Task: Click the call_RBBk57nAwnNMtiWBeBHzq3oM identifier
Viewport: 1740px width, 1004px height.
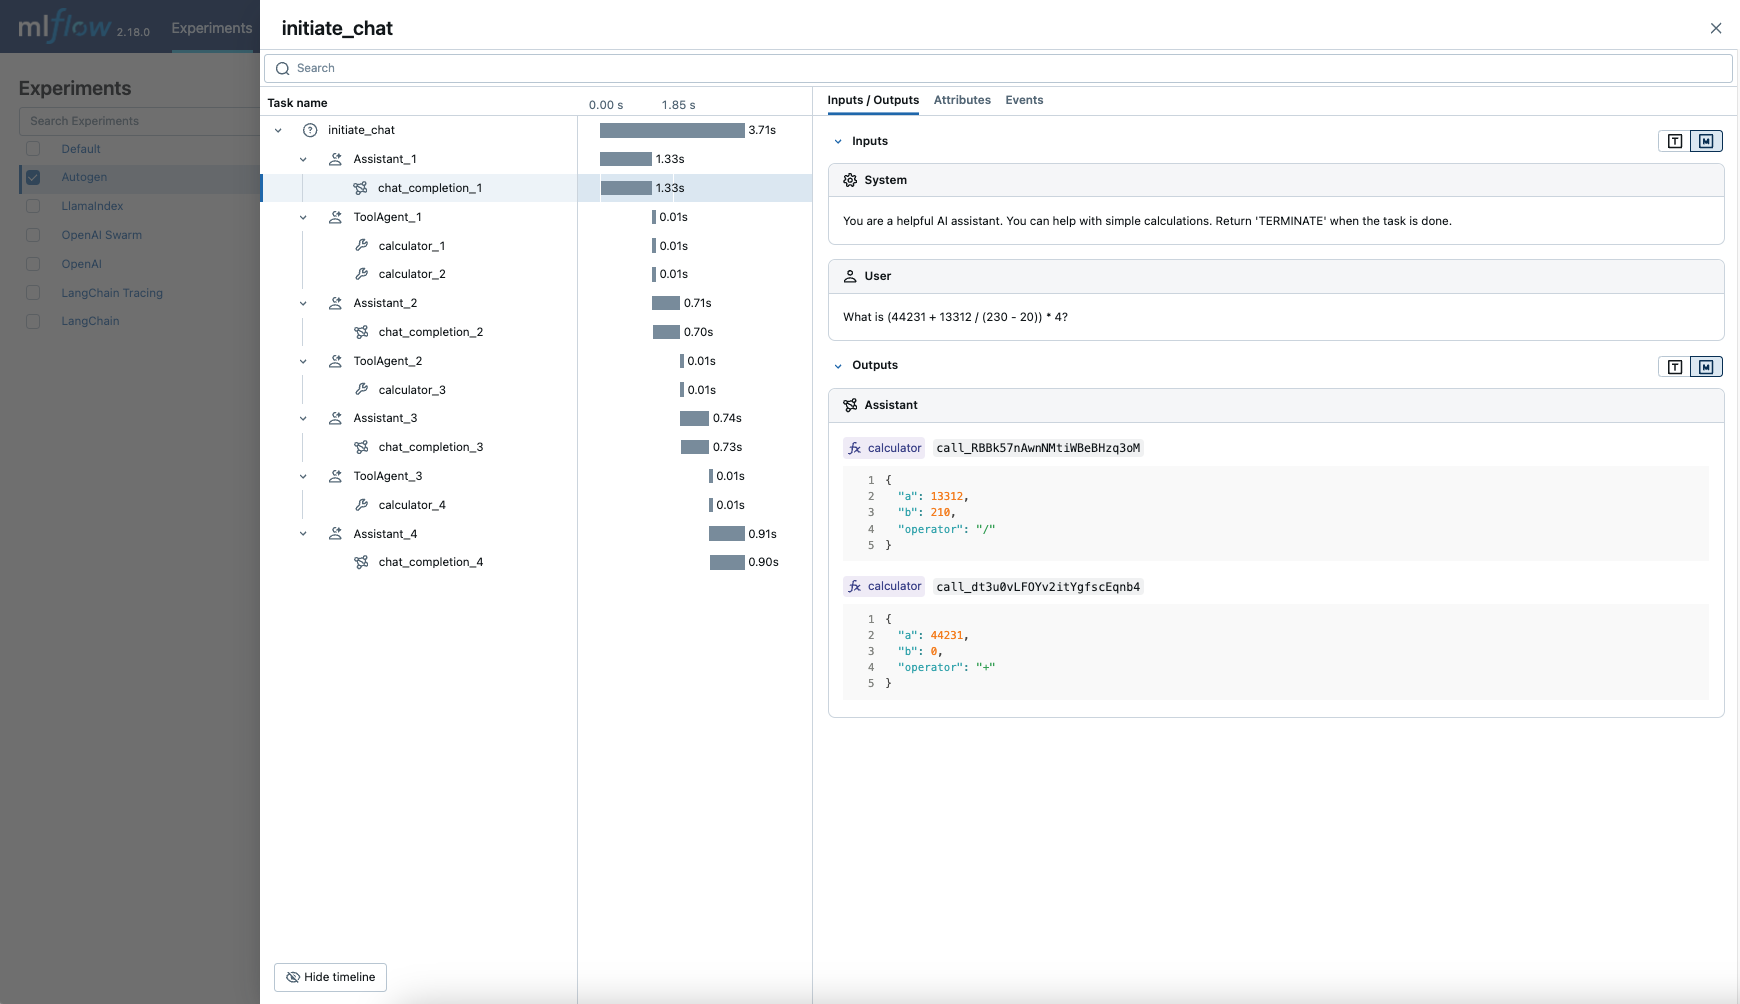Action: click(1039, 448)
